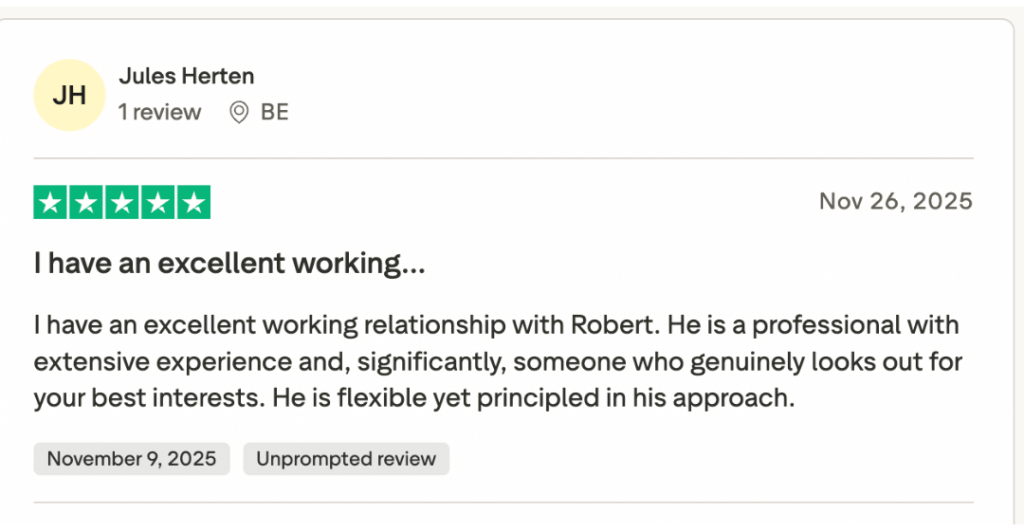Click the November 9, 2025 badge
Viewport: 1024px width, 531px height.
click(x=131, y=459)
